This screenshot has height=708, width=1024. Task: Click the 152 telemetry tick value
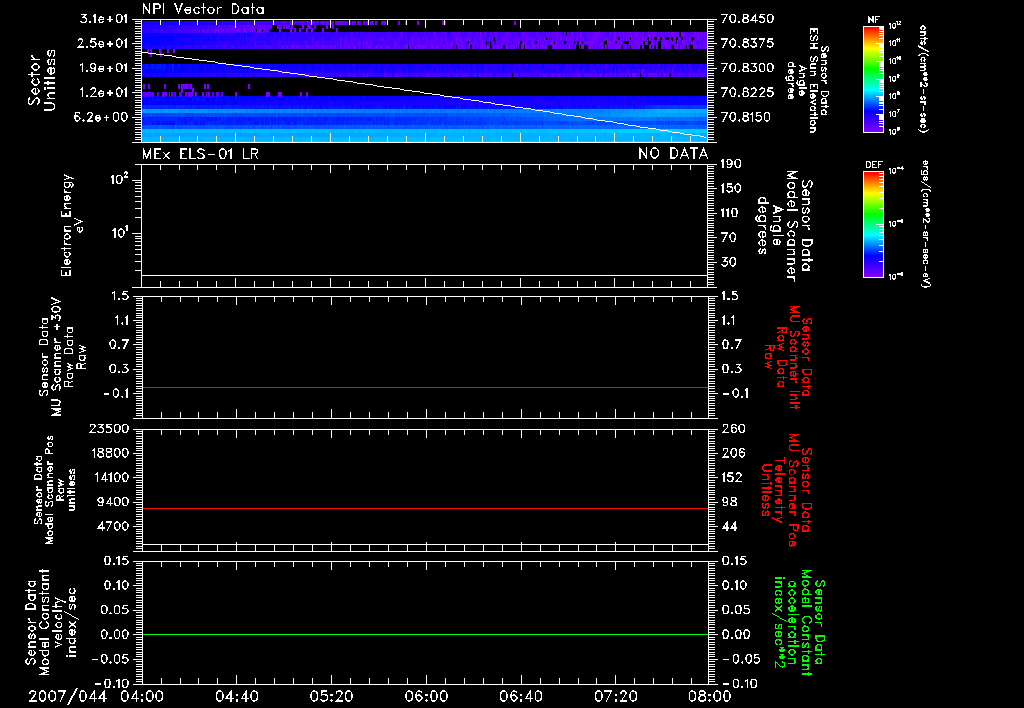[x=733, y=477]
